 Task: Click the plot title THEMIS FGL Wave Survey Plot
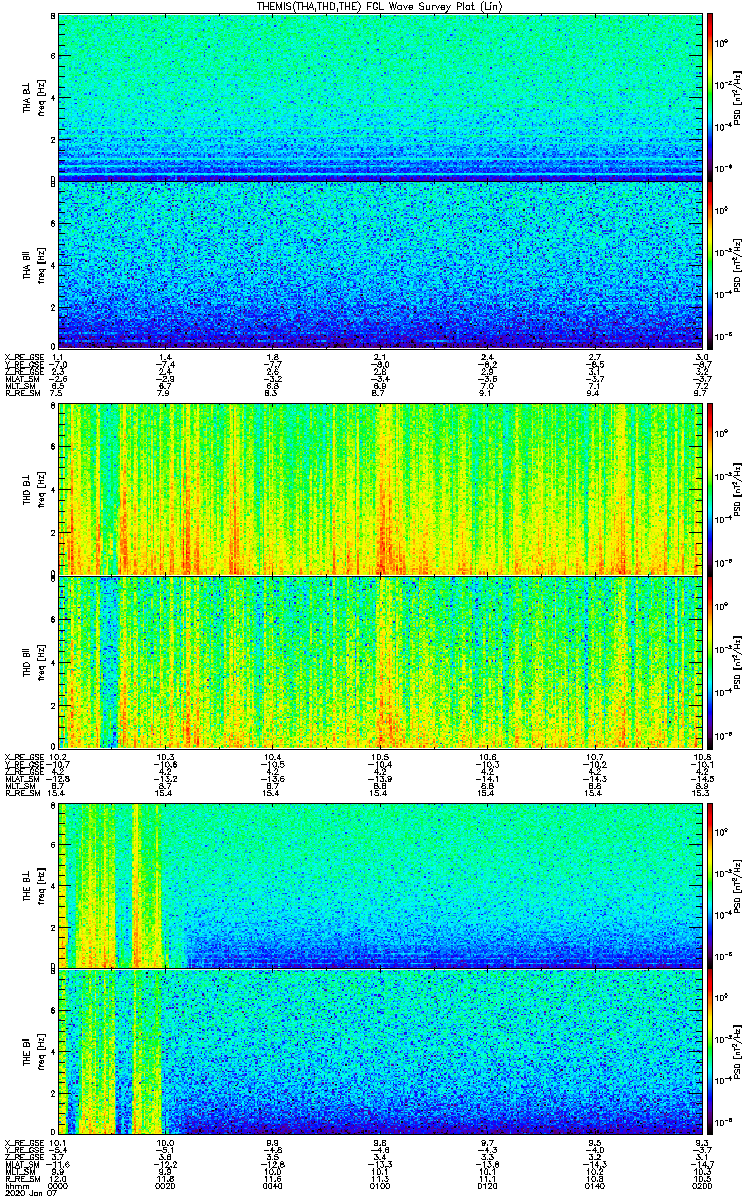click(382, 6)
